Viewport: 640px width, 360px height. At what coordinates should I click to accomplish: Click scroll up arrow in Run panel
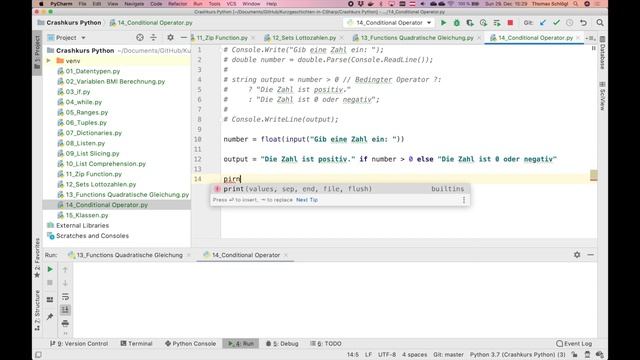65,269
